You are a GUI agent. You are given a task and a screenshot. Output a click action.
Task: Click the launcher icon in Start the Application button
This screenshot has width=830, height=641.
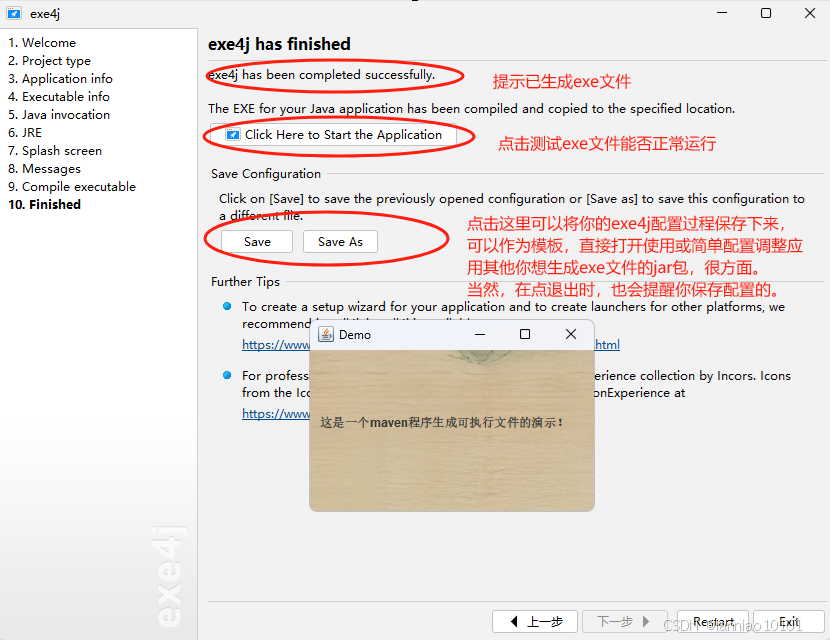pyautogui.click(x=233, y=135)
